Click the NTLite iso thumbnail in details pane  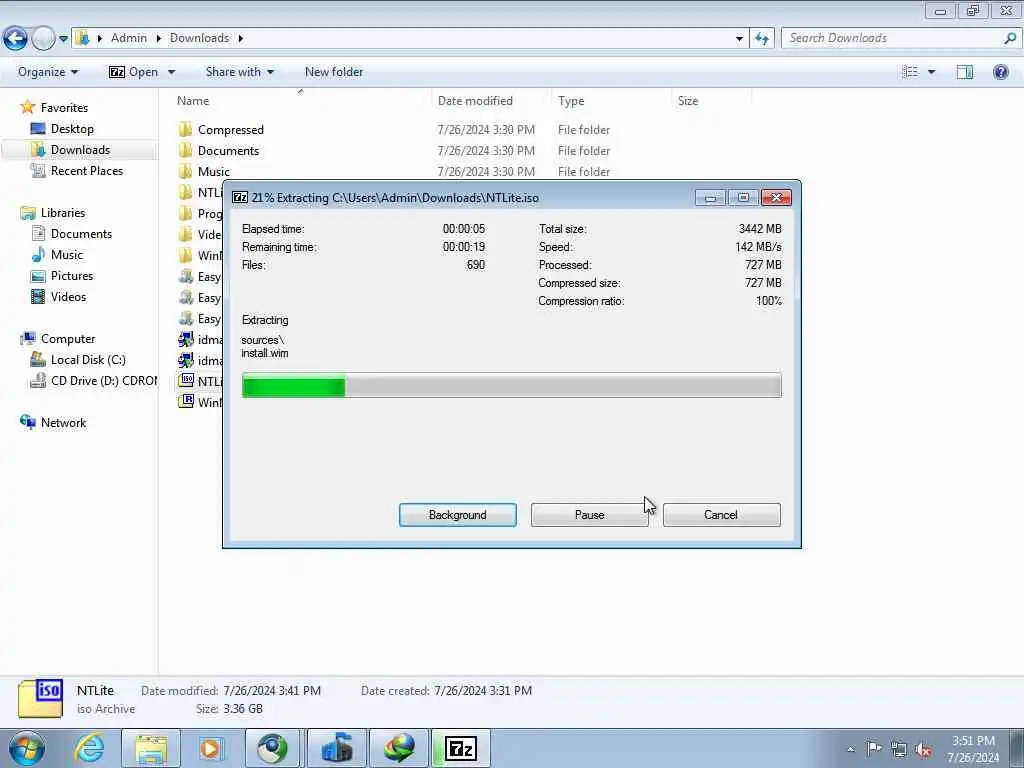point(40,698)
